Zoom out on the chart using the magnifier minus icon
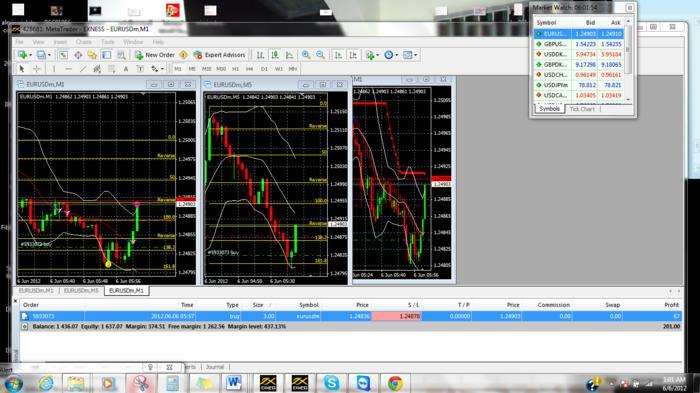700x393 pixels. [x=321, y=55]
